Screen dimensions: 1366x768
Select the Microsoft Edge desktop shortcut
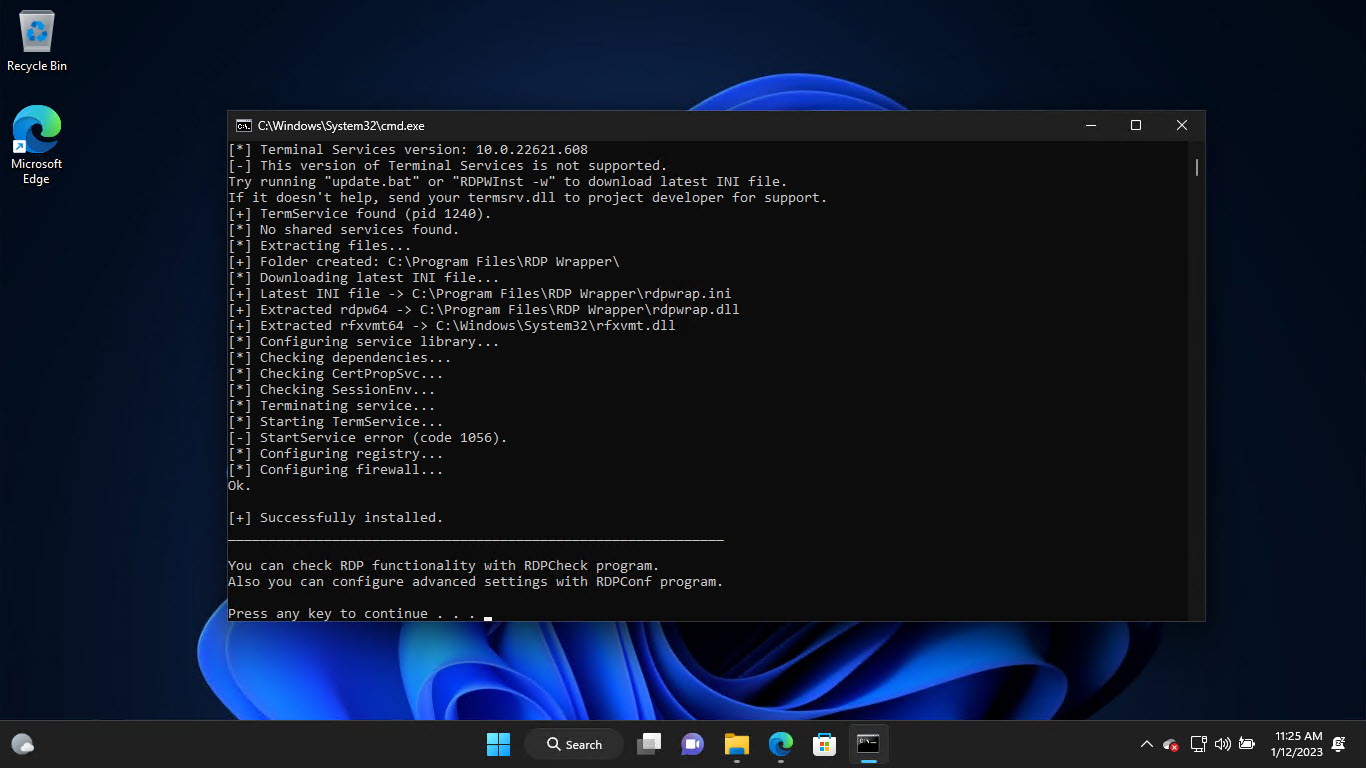(37, 144)
